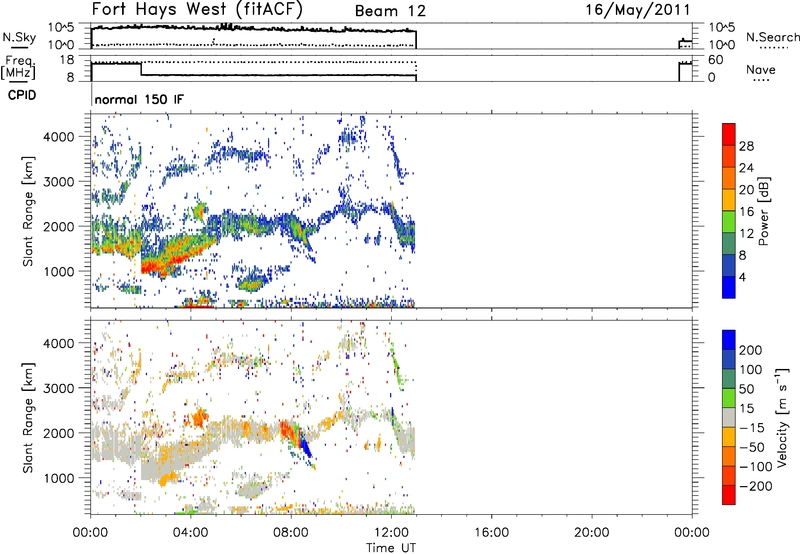Click the Velocity [m s-1] color bar label
The height and width of the screenshot is (554, 800).
pyautogui.click(x=782, y=417)
